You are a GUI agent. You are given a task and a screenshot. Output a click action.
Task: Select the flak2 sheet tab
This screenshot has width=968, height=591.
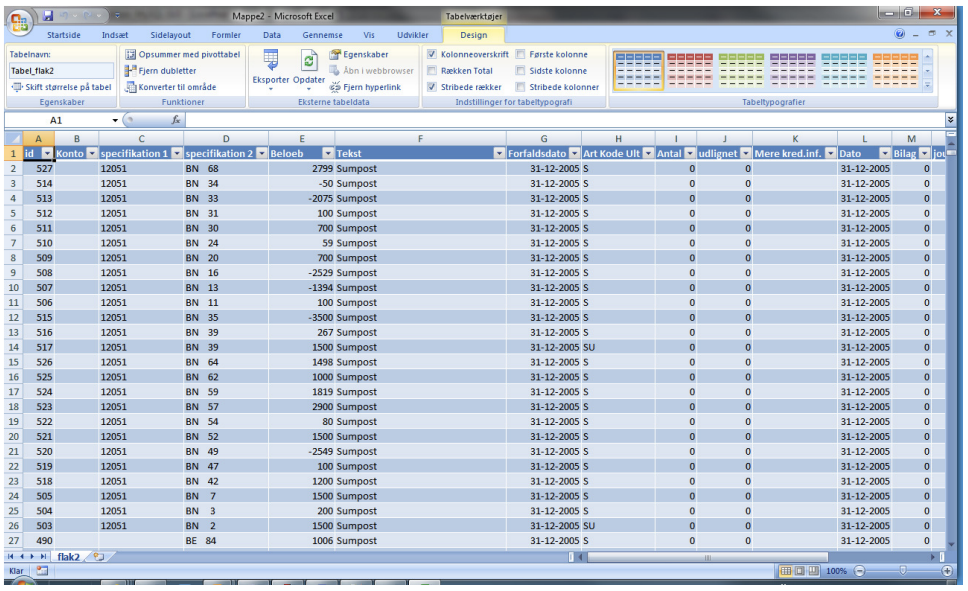(x=69, y=556)
